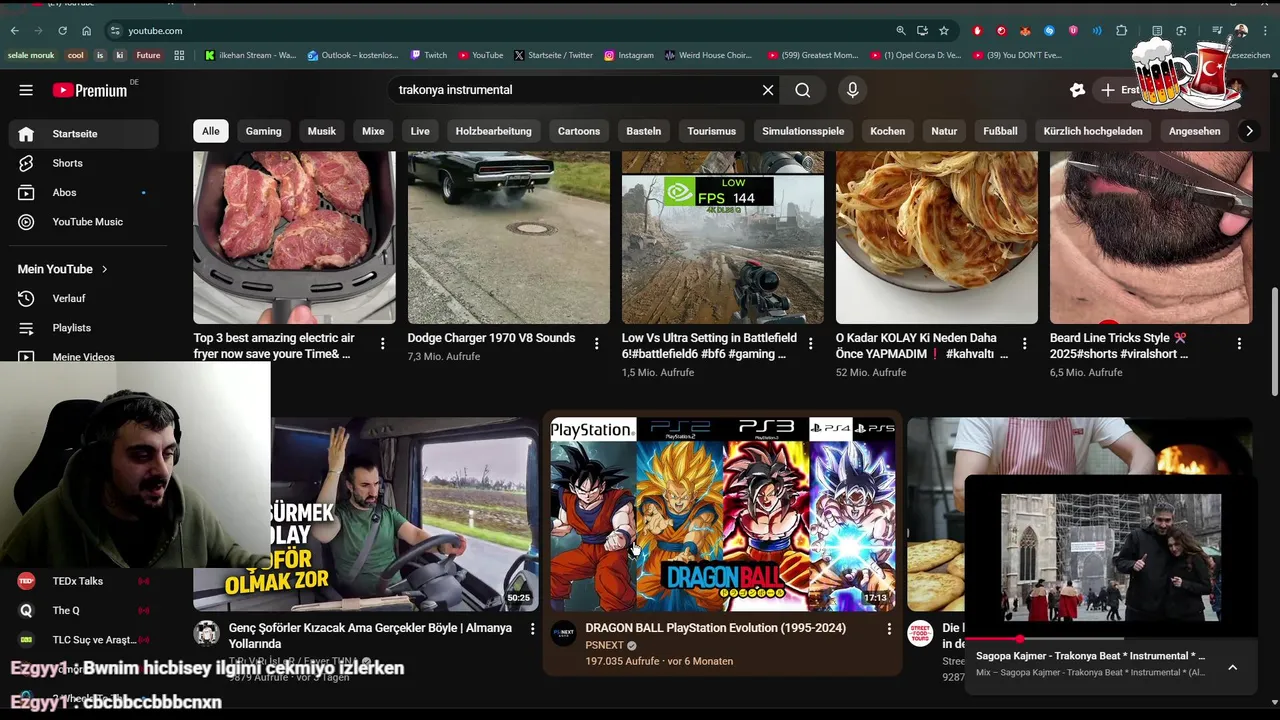Open the truck driver video thumbnail

366,514
